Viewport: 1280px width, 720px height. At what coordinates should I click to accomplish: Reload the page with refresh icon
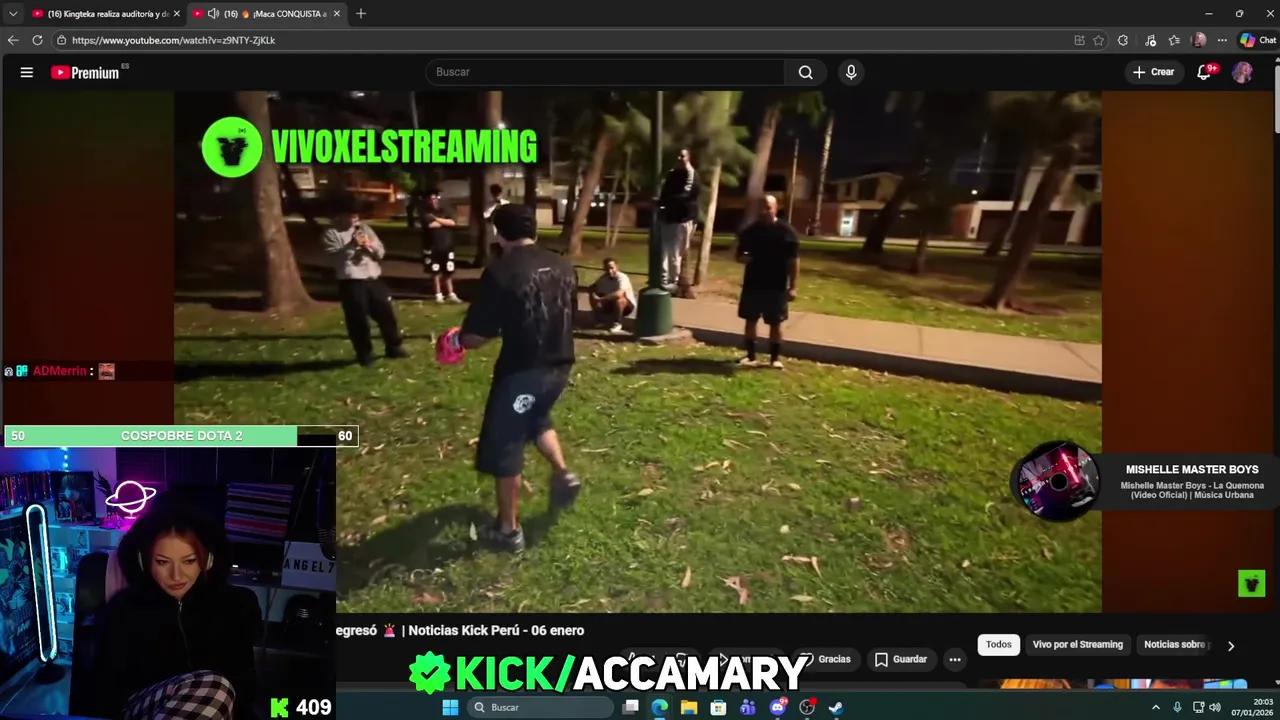click(x=37, y=40)
